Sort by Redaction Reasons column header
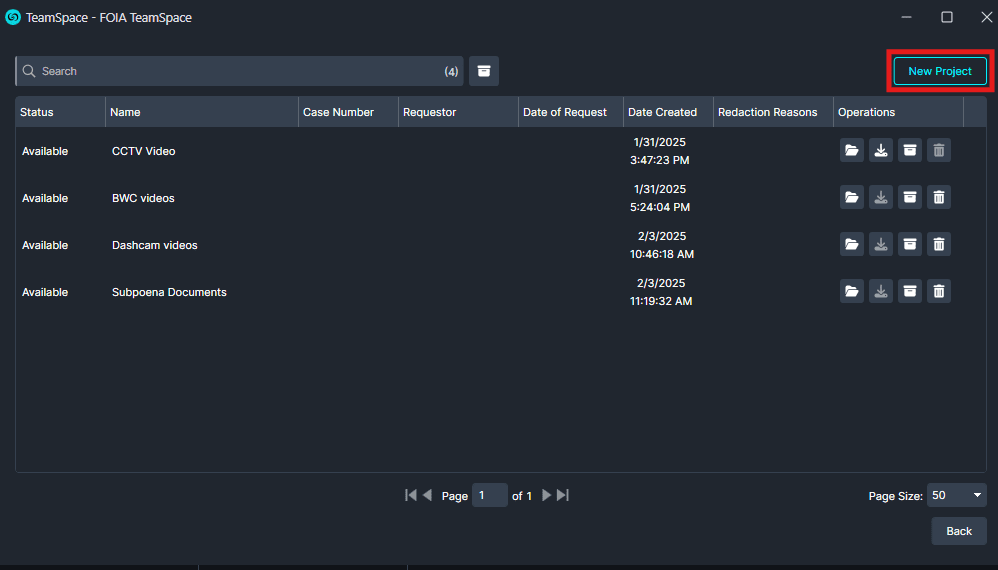Screen dimensions: 998x570 click(x=773, y=112)
